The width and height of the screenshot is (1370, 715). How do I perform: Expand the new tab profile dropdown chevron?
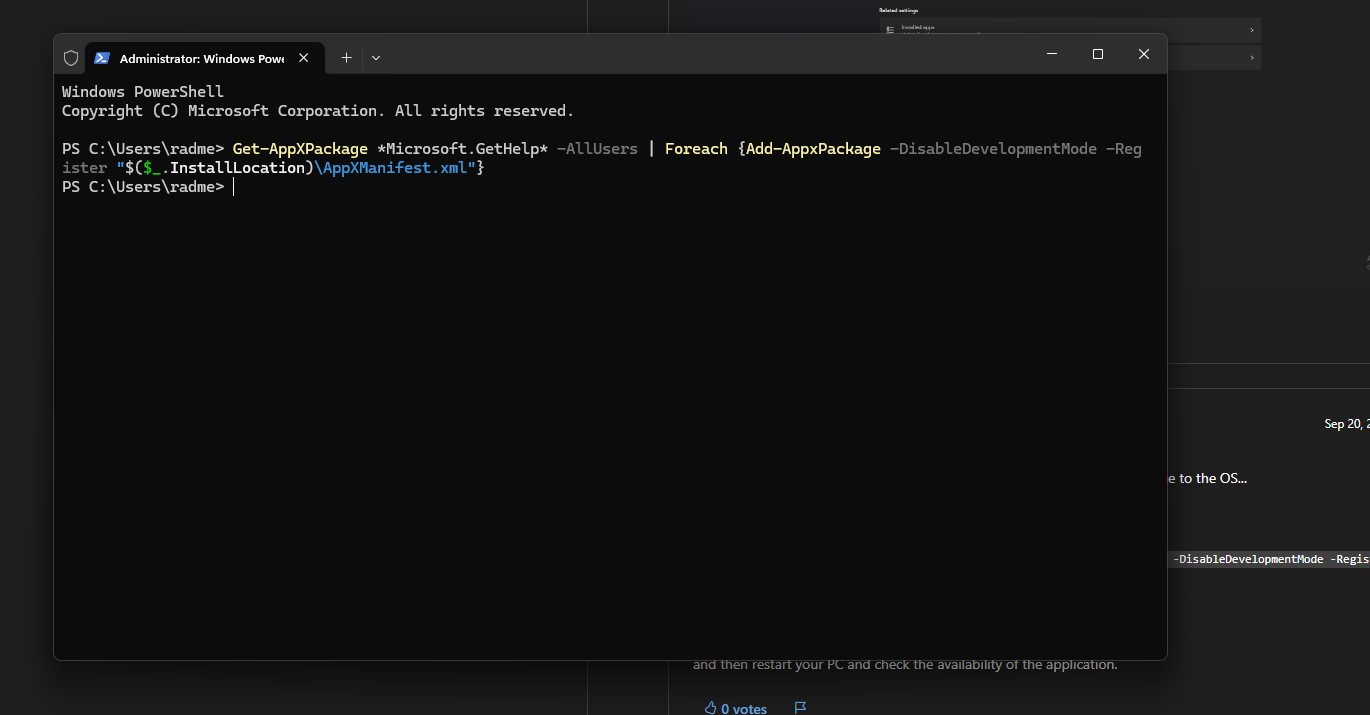[376, 58]
